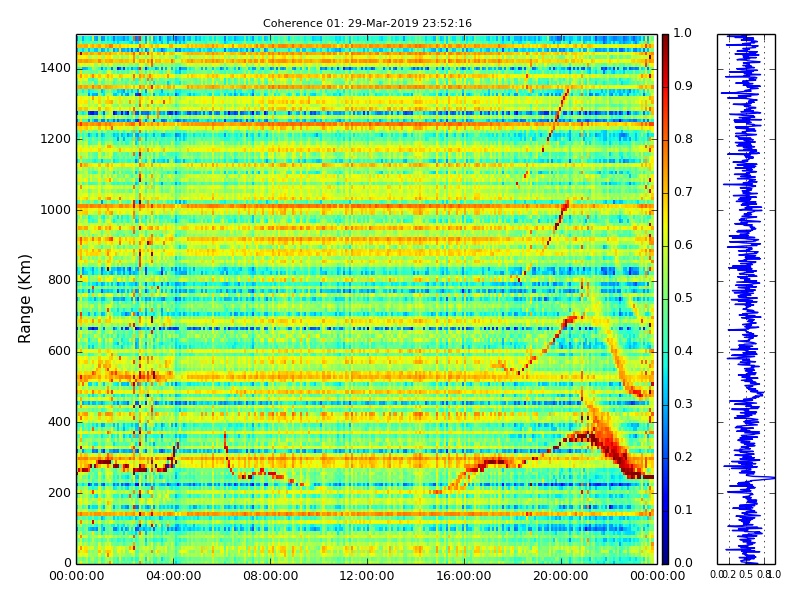
Task: Click the colorbar 0.4 label
Action: pyautogui.click(x=683, y=351)
